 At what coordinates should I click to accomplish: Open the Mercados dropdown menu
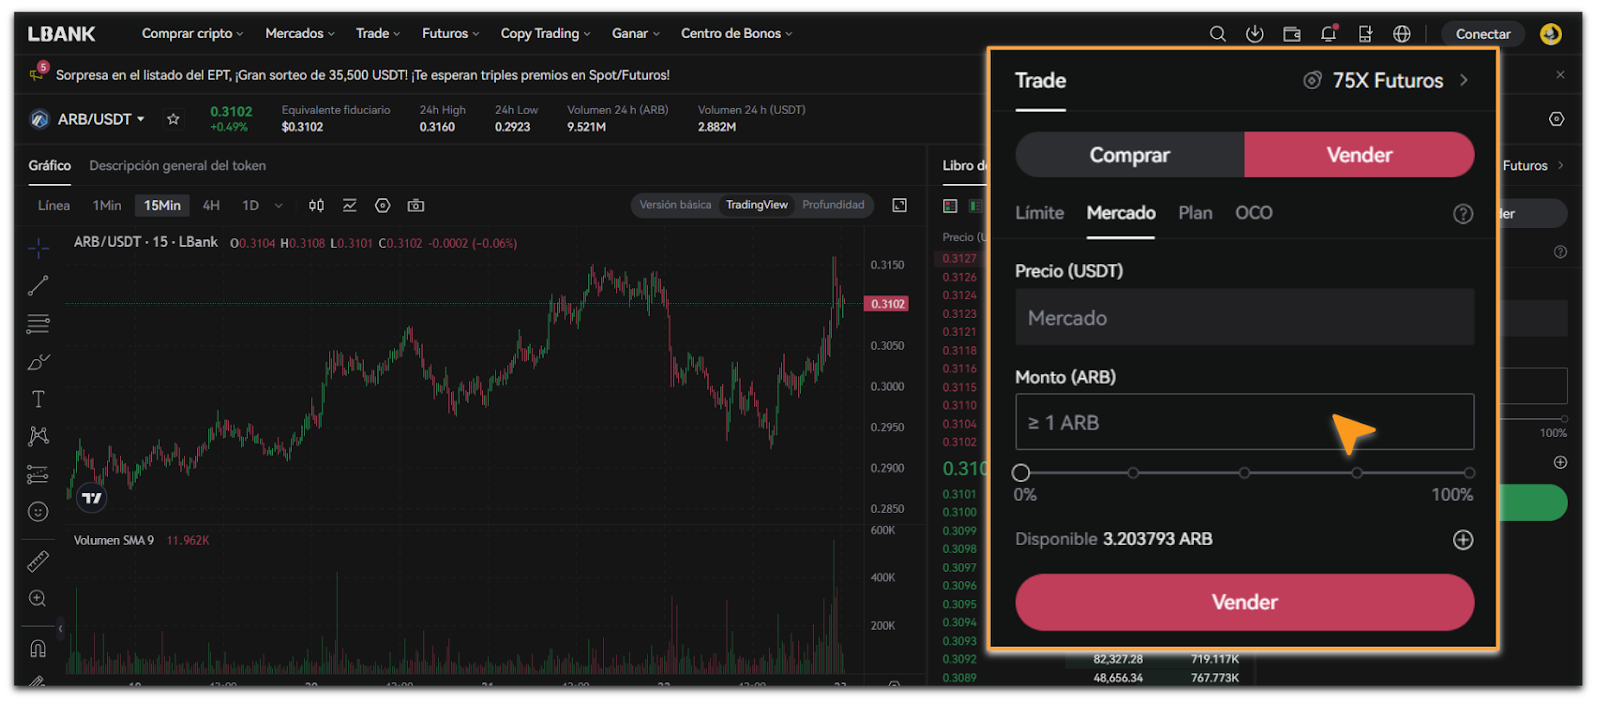[300, 34]
